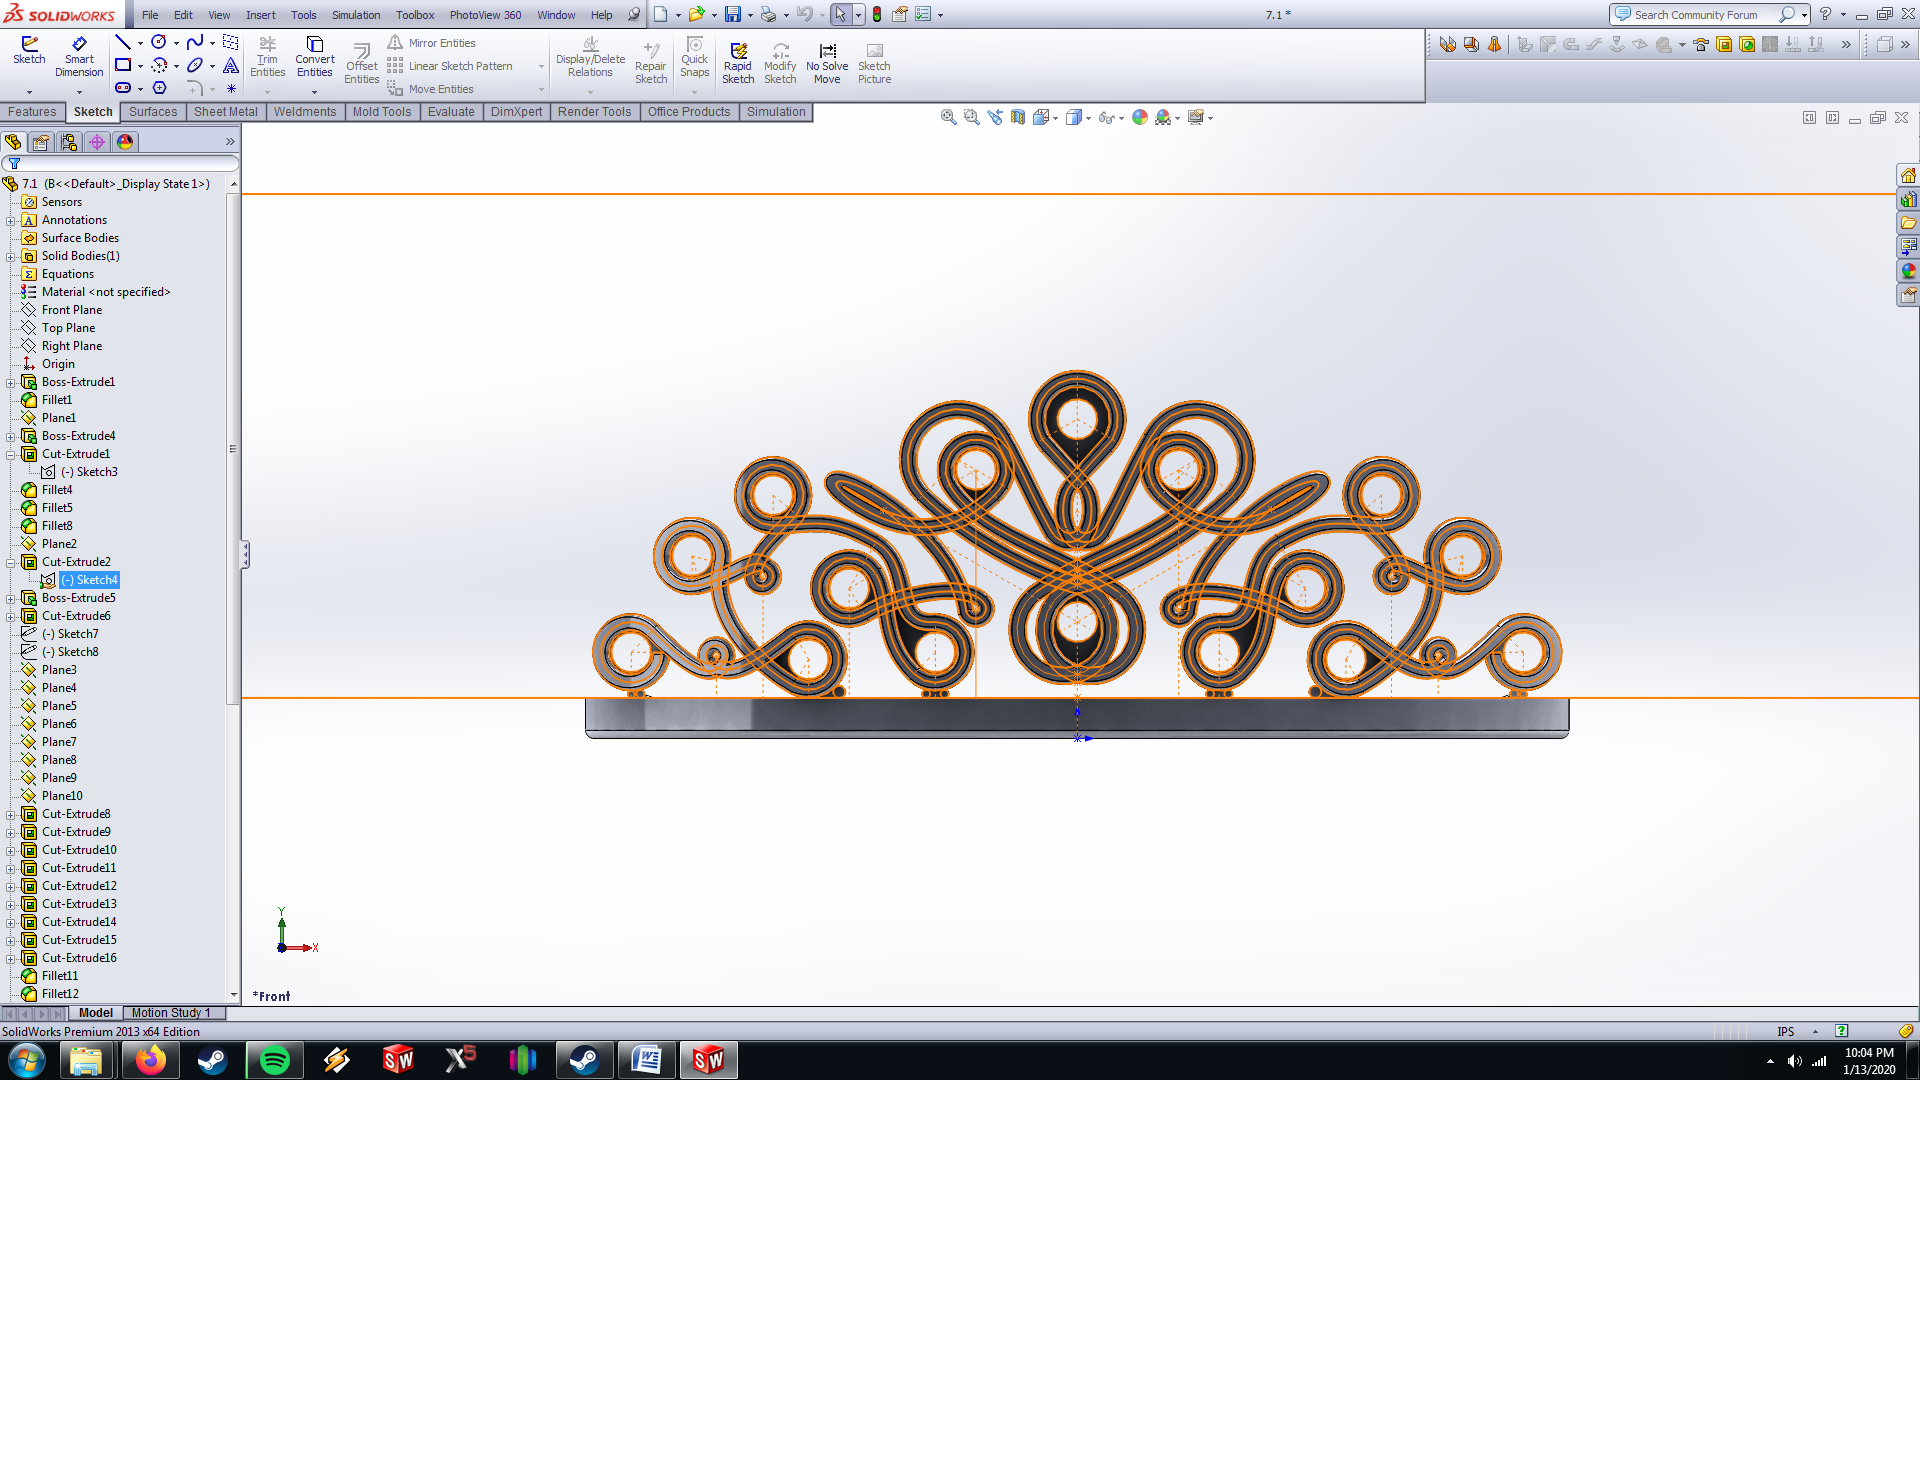The width and height of the screenshot is (1920, 1468).
Task: Switch to the Motion Study 1 tab
Action: pos(171,1013)
